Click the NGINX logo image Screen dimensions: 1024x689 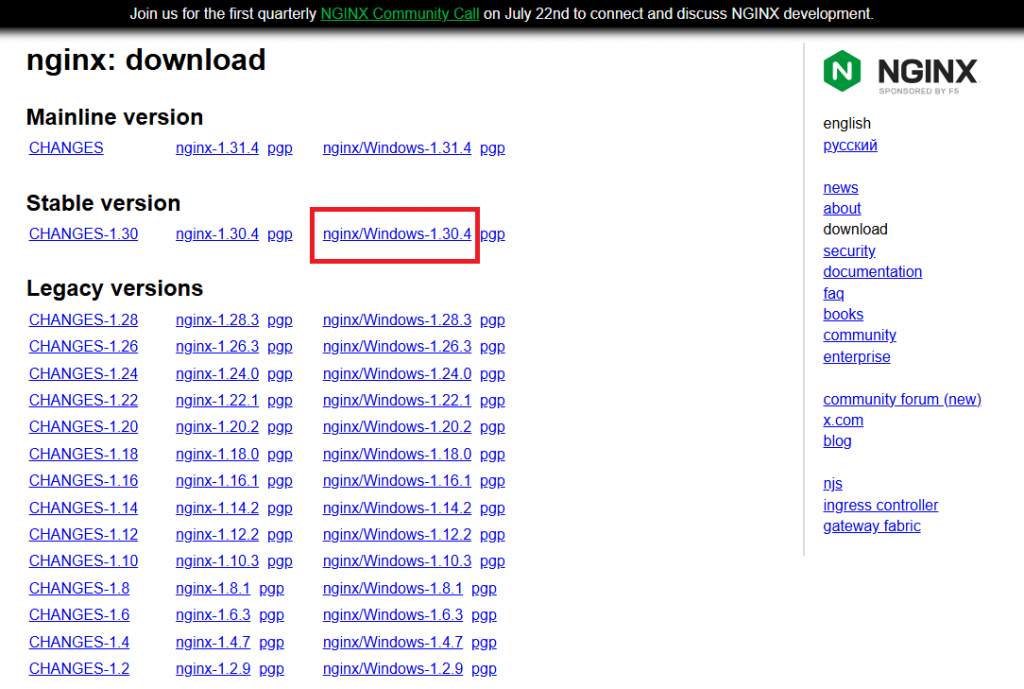(x=901, y=72)
